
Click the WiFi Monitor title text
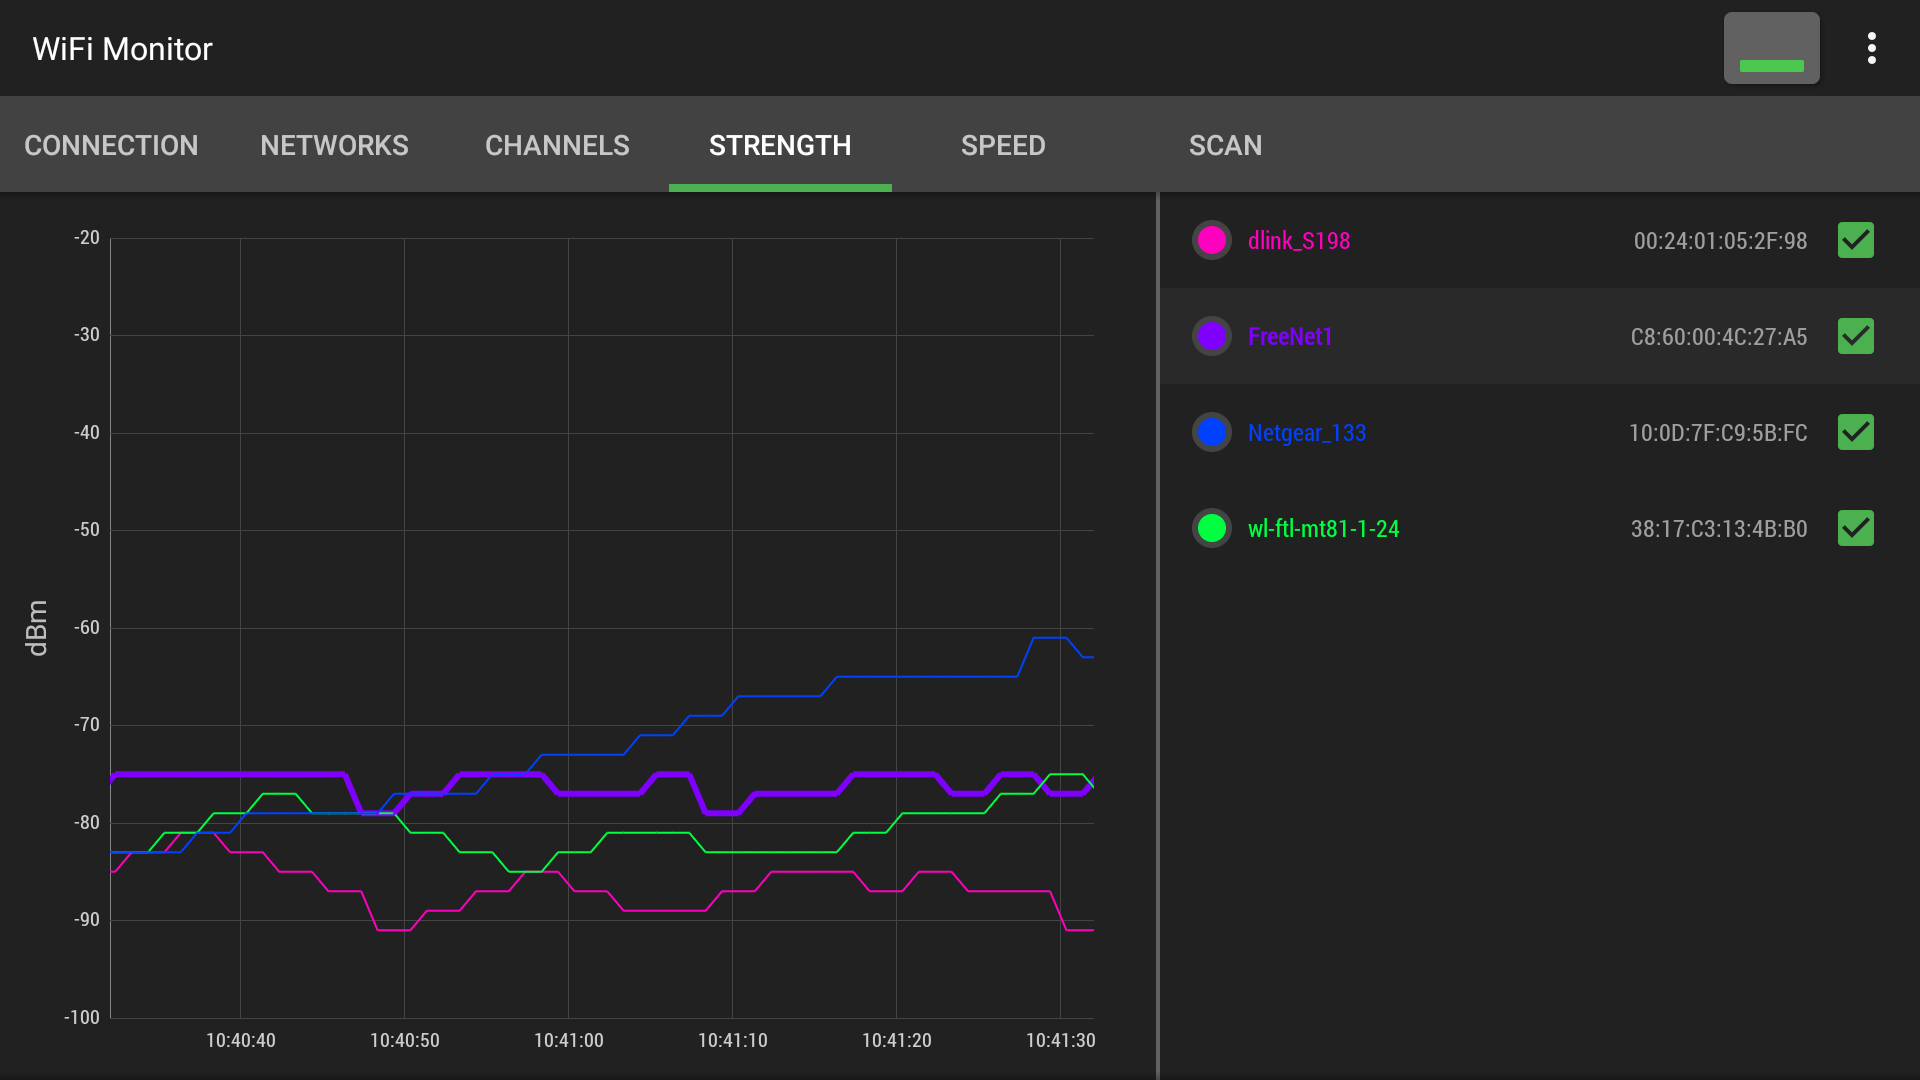(121, 48)
